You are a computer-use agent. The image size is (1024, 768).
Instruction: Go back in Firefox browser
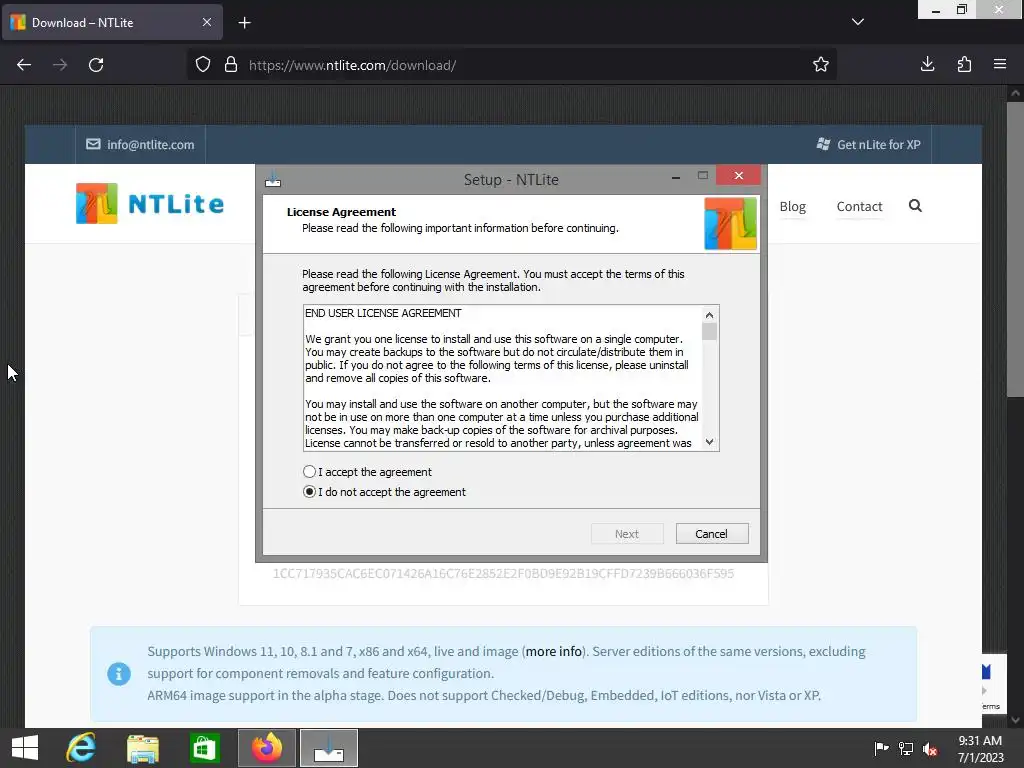point(24,65)
